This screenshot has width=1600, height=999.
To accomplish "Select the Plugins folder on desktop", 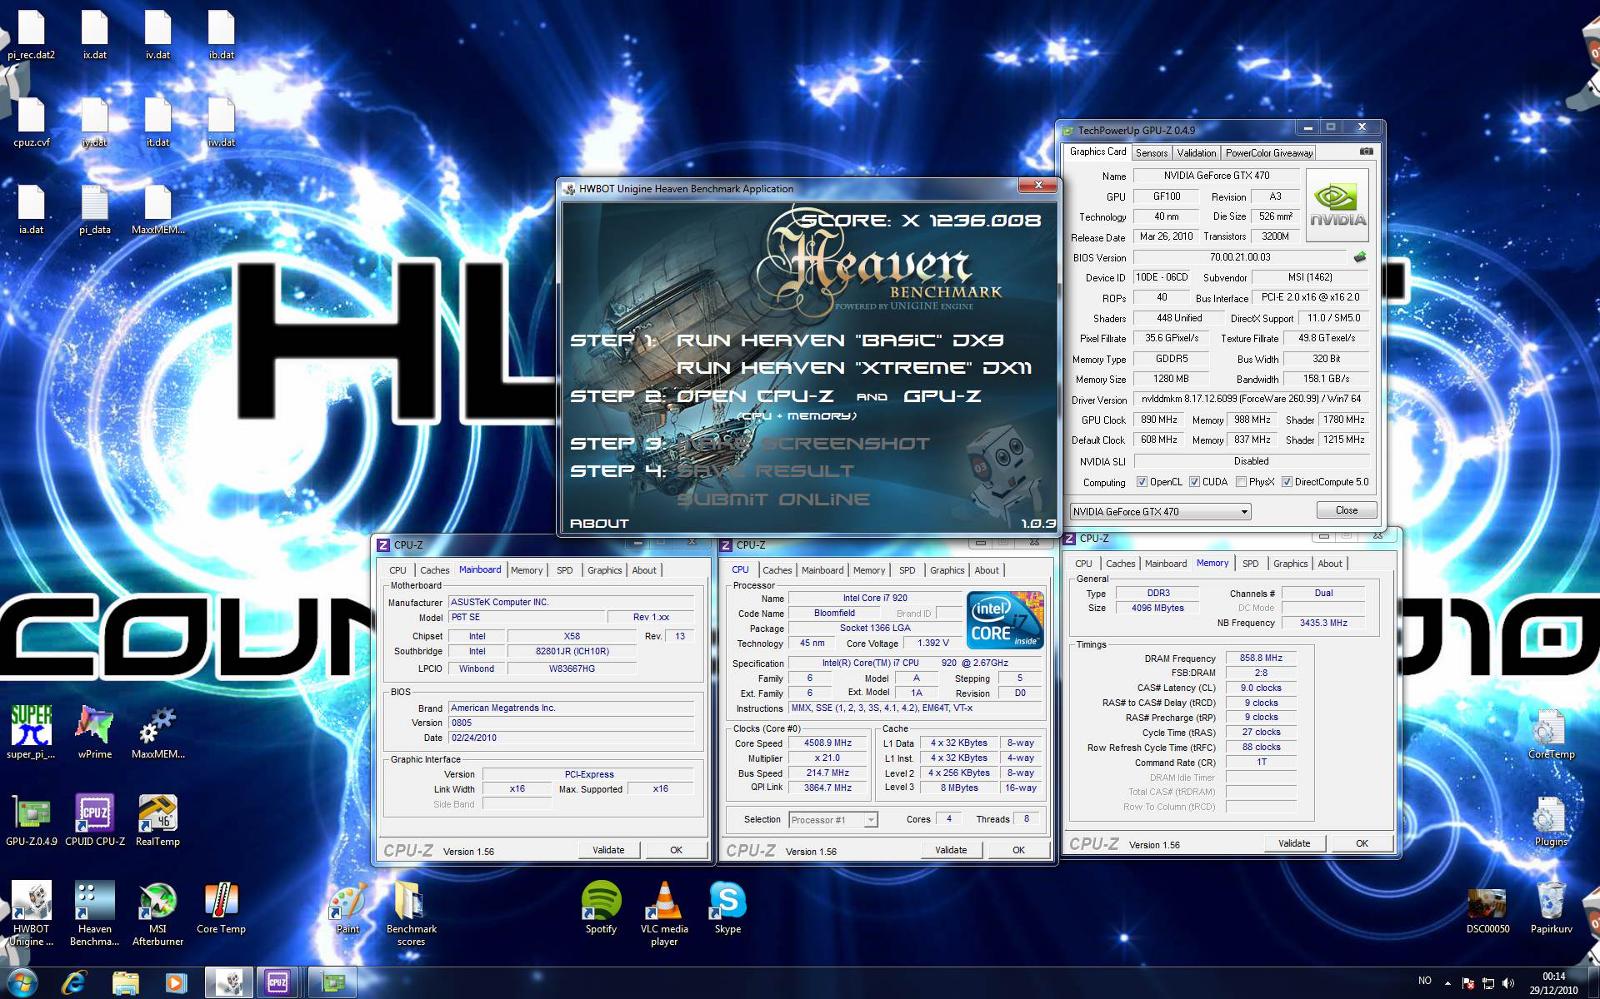I will click(x=1550, y=822).
